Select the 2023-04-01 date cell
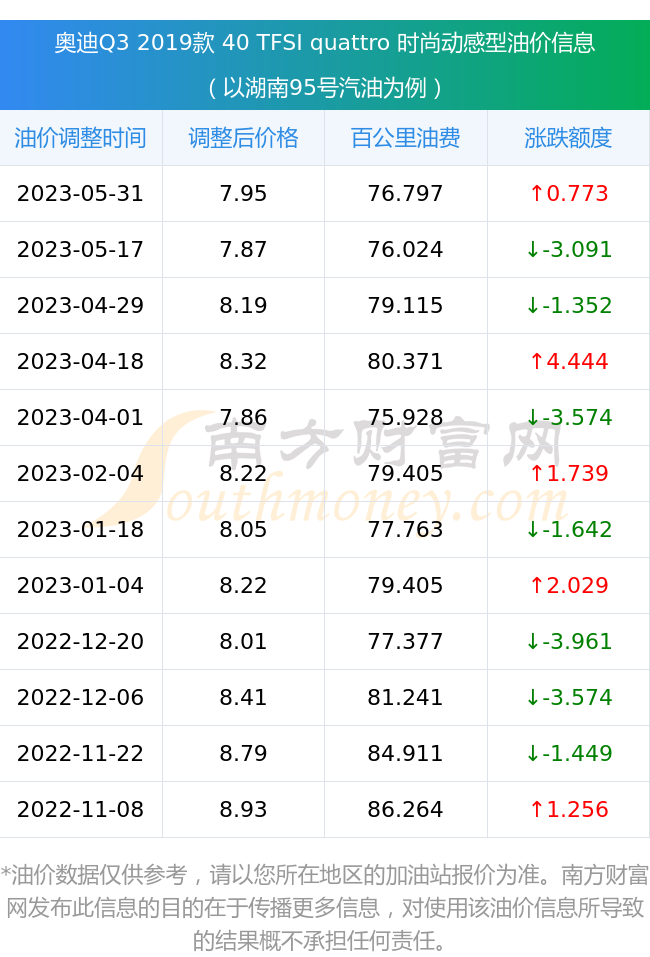This screenshot has height=957, width=650. pyautogui.click(x=81, y=417)
